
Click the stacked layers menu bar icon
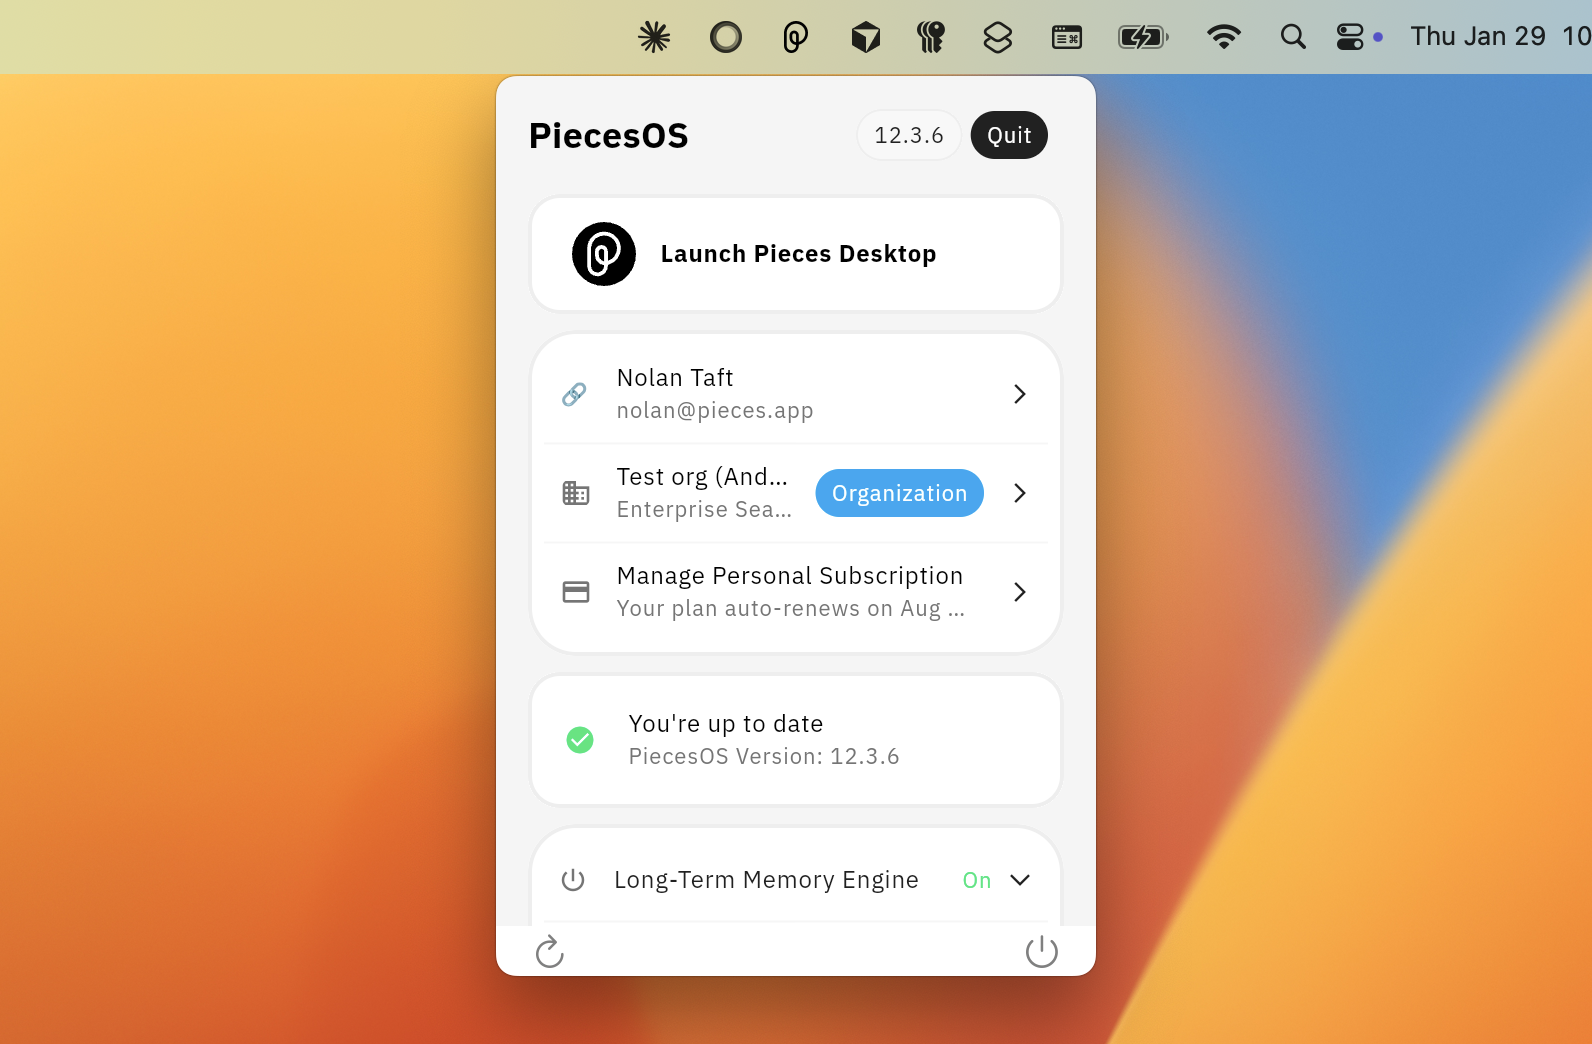(998, 37)
